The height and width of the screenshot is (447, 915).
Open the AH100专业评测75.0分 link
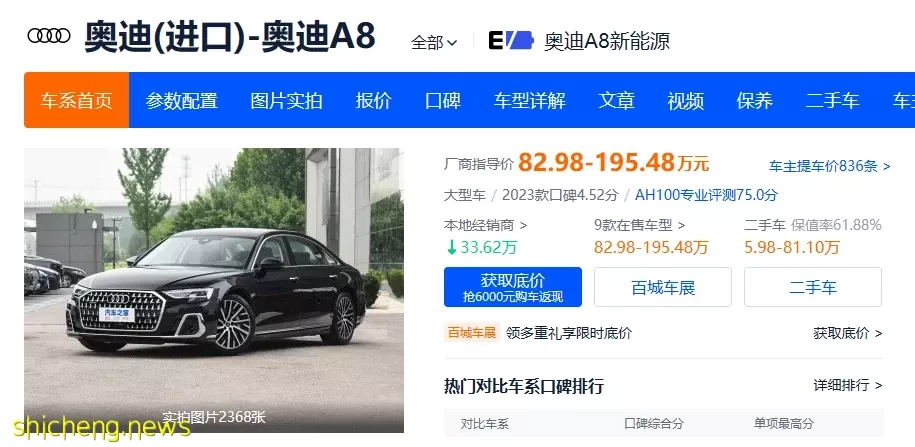pos(706,195)
